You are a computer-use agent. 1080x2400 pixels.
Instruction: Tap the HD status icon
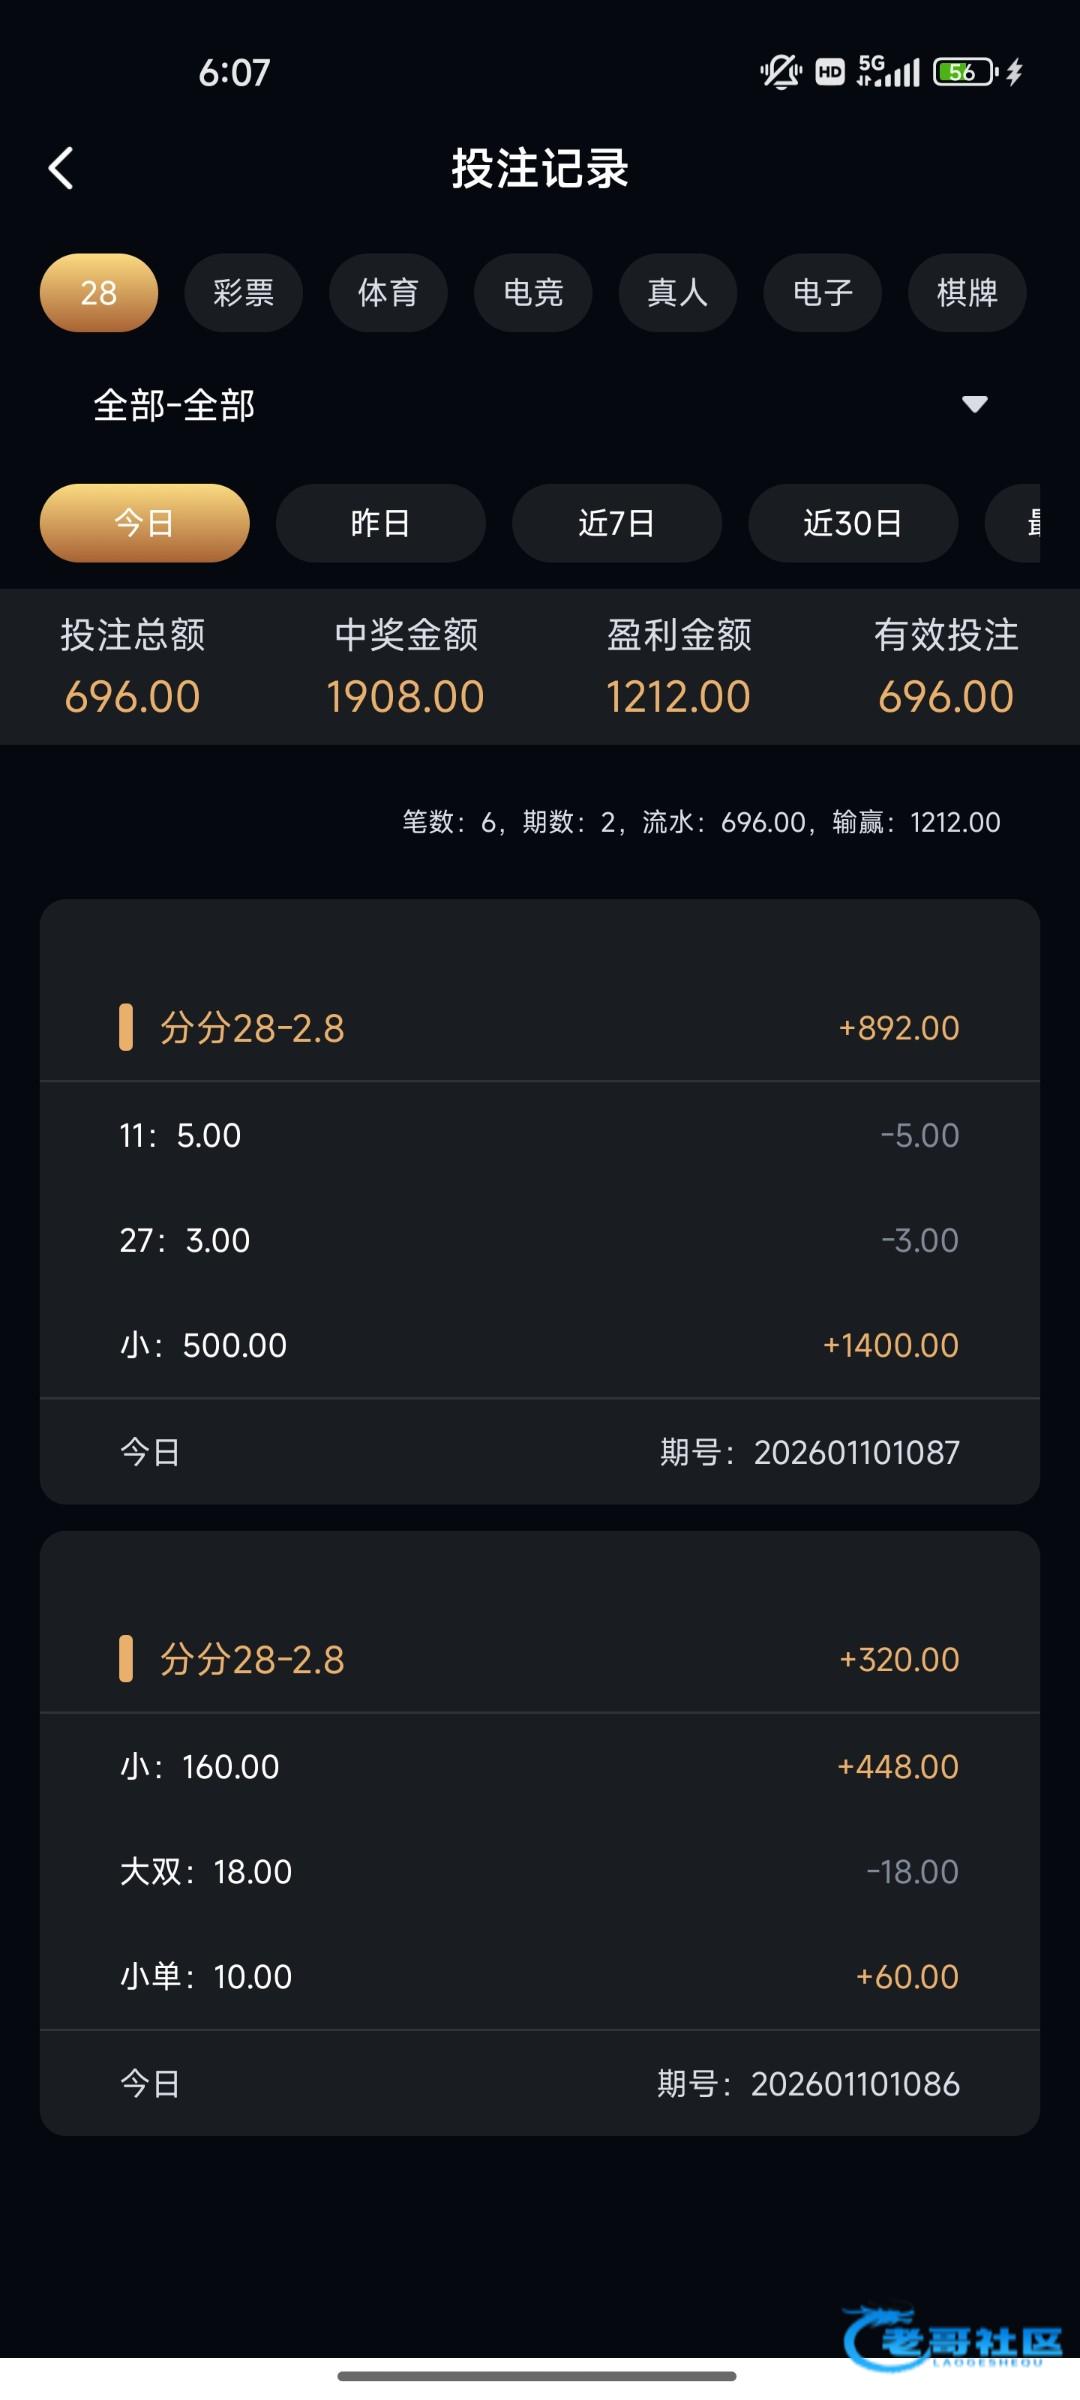pyautogui.click(x=830, y=72)
